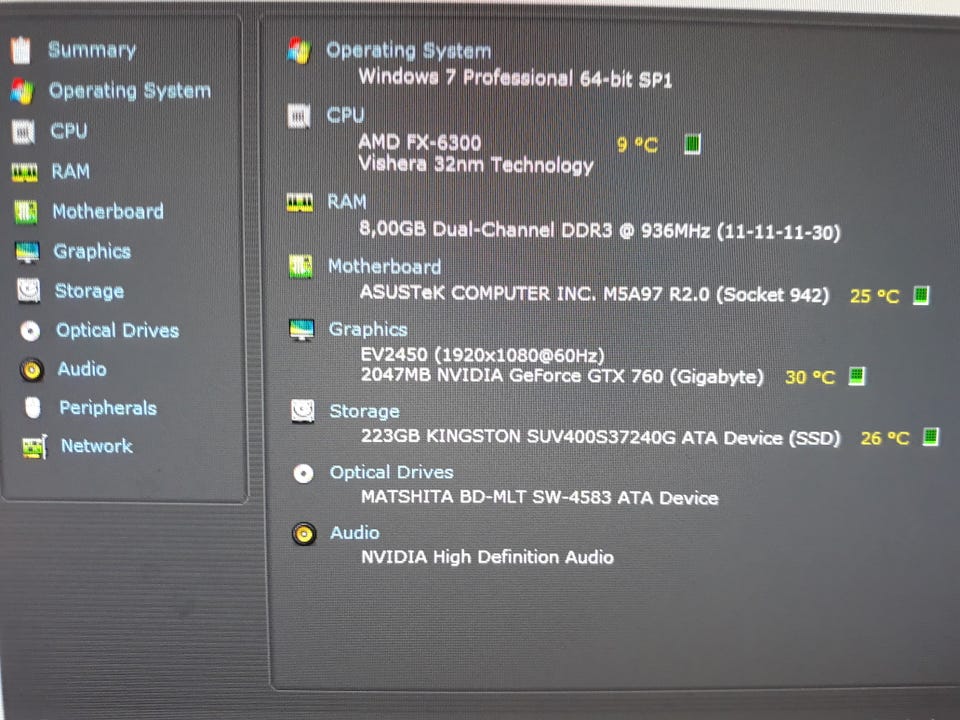Click 'NVIDIA GeForce GTX 760 (Gigabyte)' line
The width and height of the screenshot is (960, 720).
pyautogui.click(x=562, y=376)
